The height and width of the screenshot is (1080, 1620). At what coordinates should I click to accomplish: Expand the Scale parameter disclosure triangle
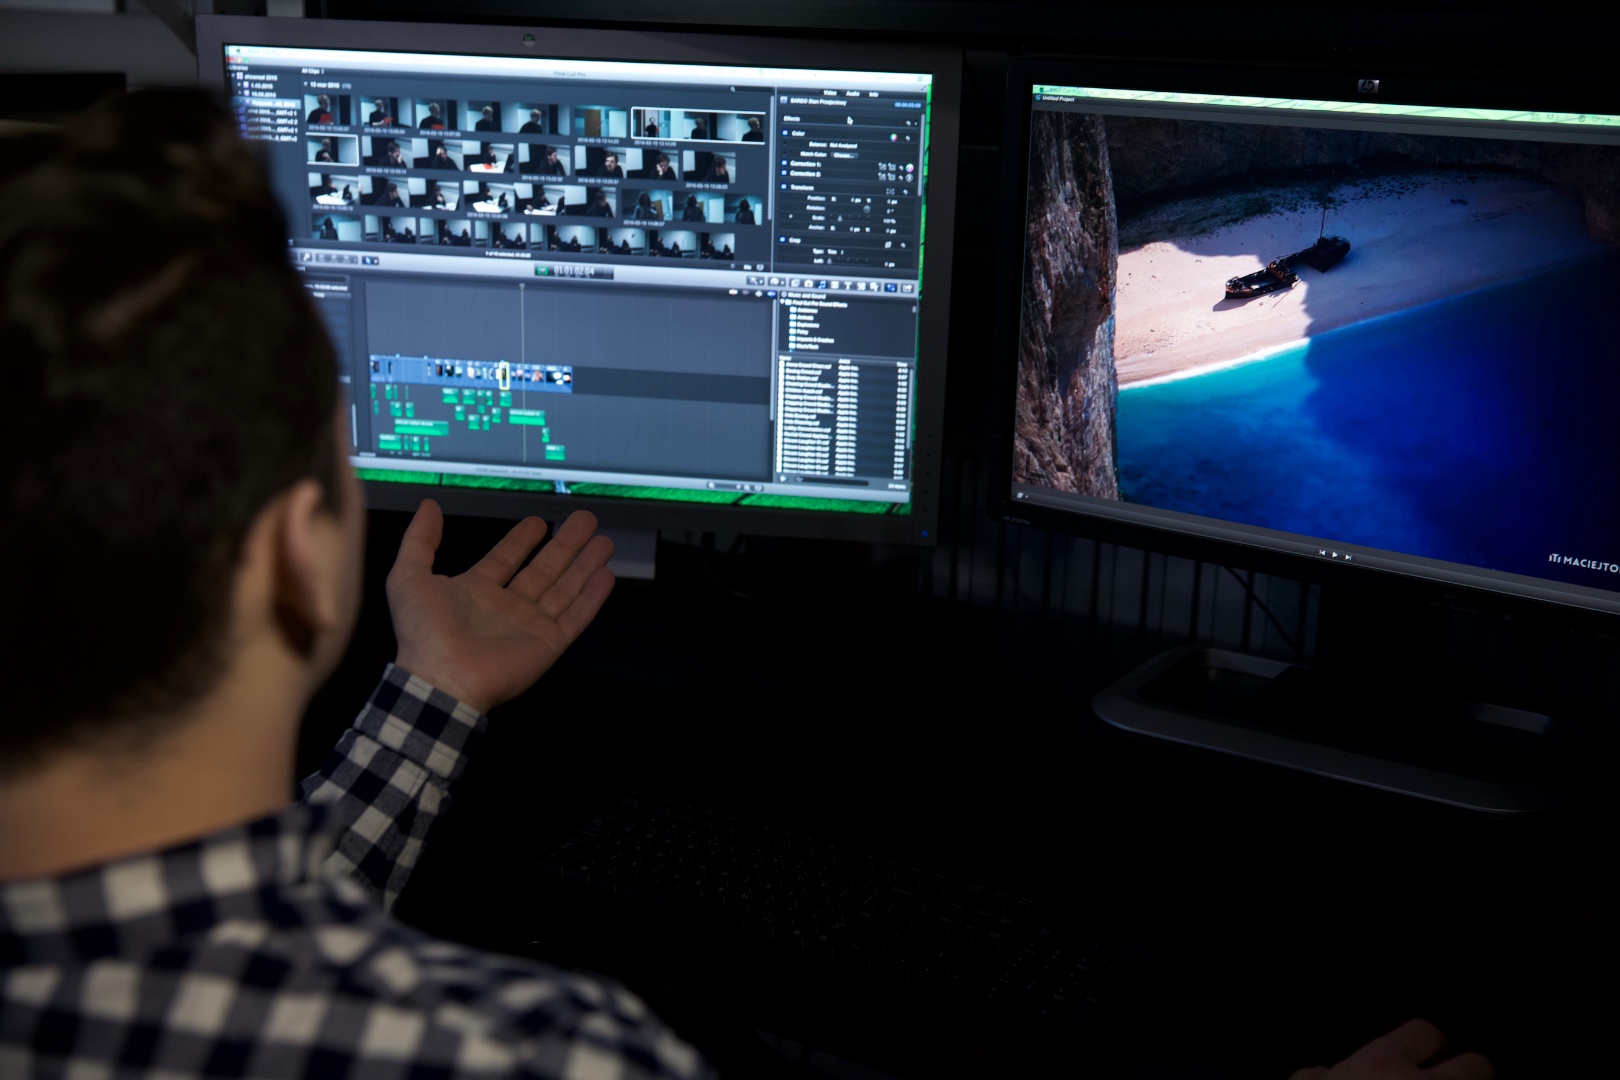[790, 216]
